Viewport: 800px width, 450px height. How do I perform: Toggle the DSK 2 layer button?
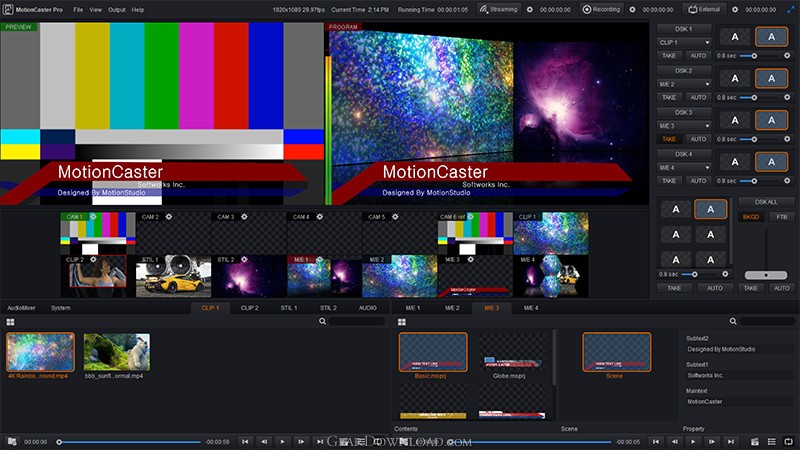pos(684,71)
